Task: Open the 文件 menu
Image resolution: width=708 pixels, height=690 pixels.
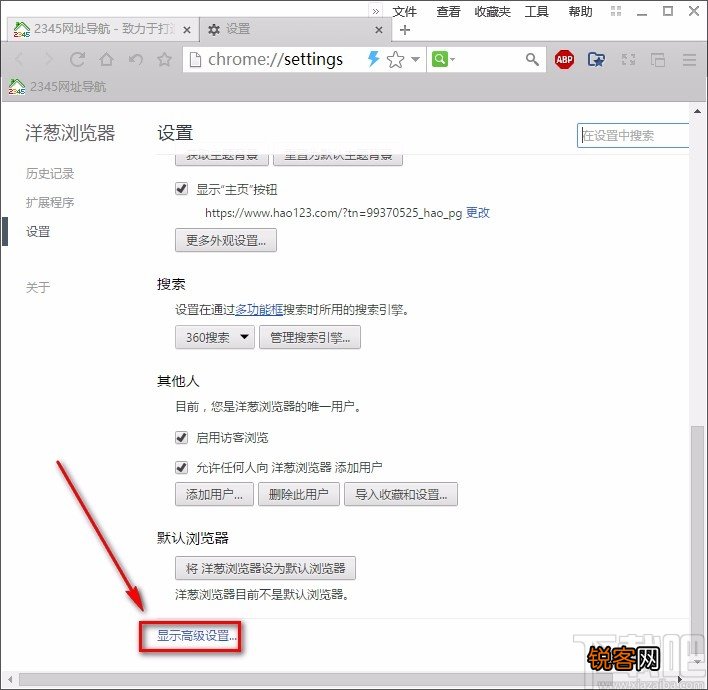Action: [405, 11]
